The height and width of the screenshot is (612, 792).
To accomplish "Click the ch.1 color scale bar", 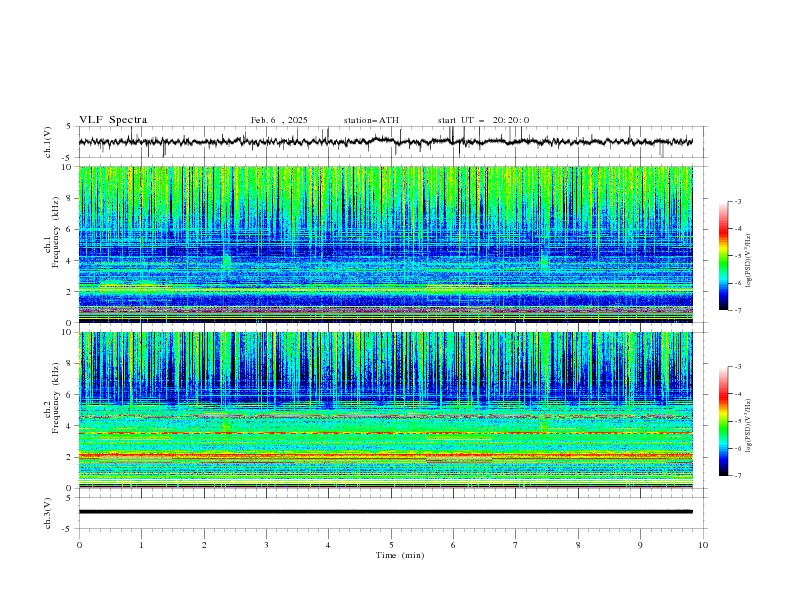I will point(723,256).
